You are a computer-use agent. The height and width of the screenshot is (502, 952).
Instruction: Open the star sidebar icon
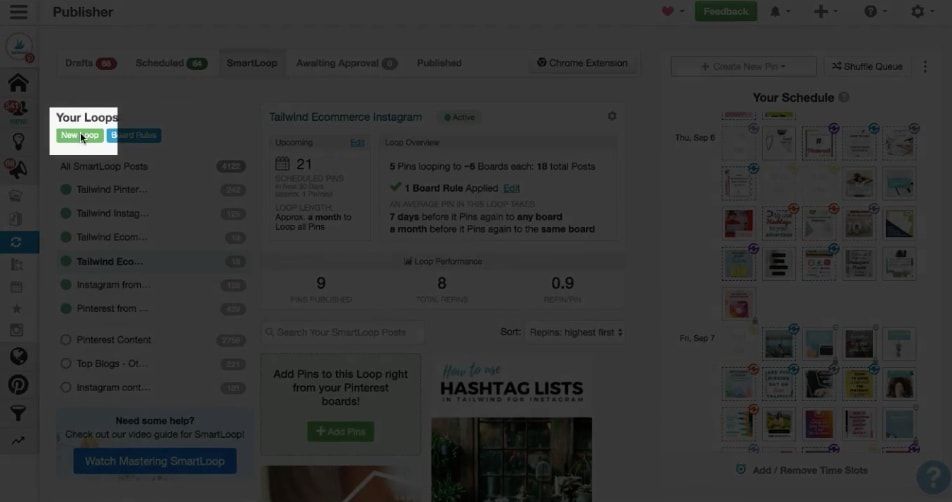[16, 309]
